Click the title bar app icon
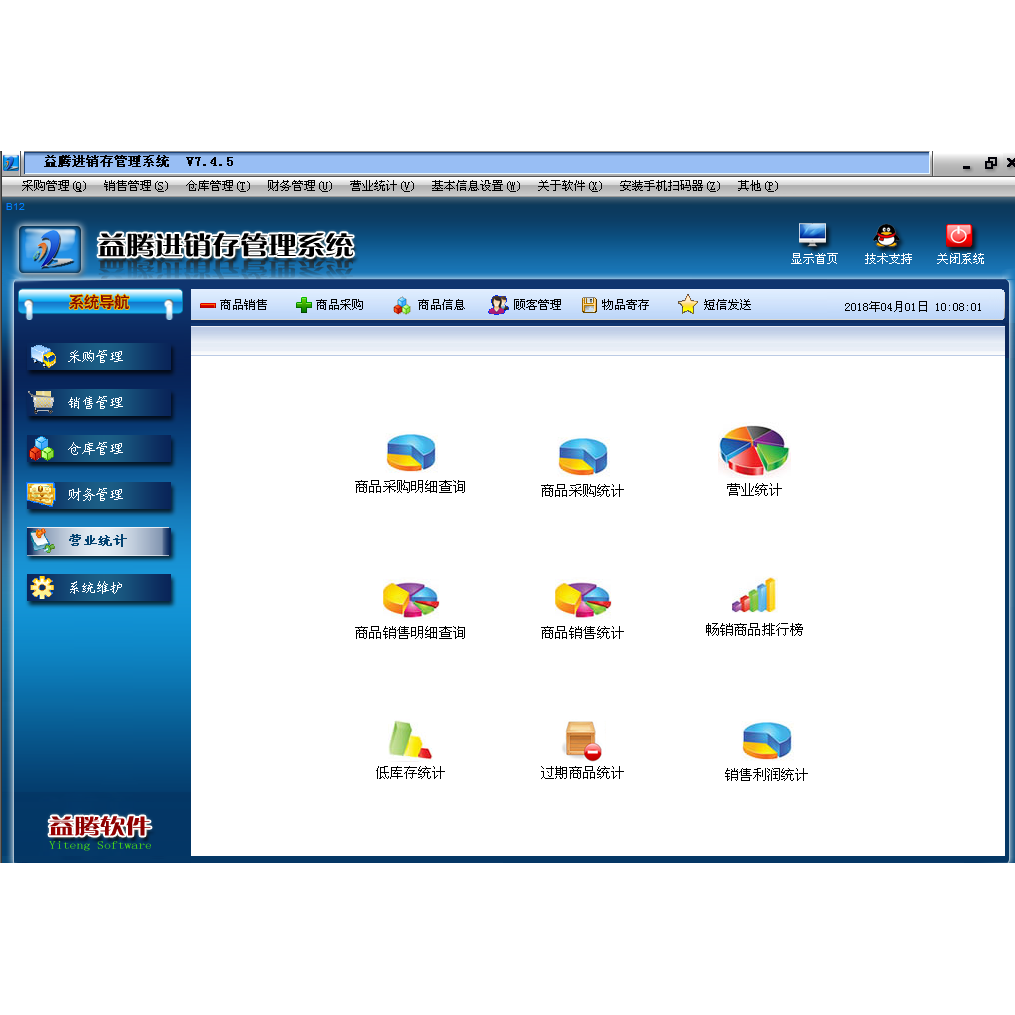The width and height of the screenshot is (1015, 1015). 10,162
